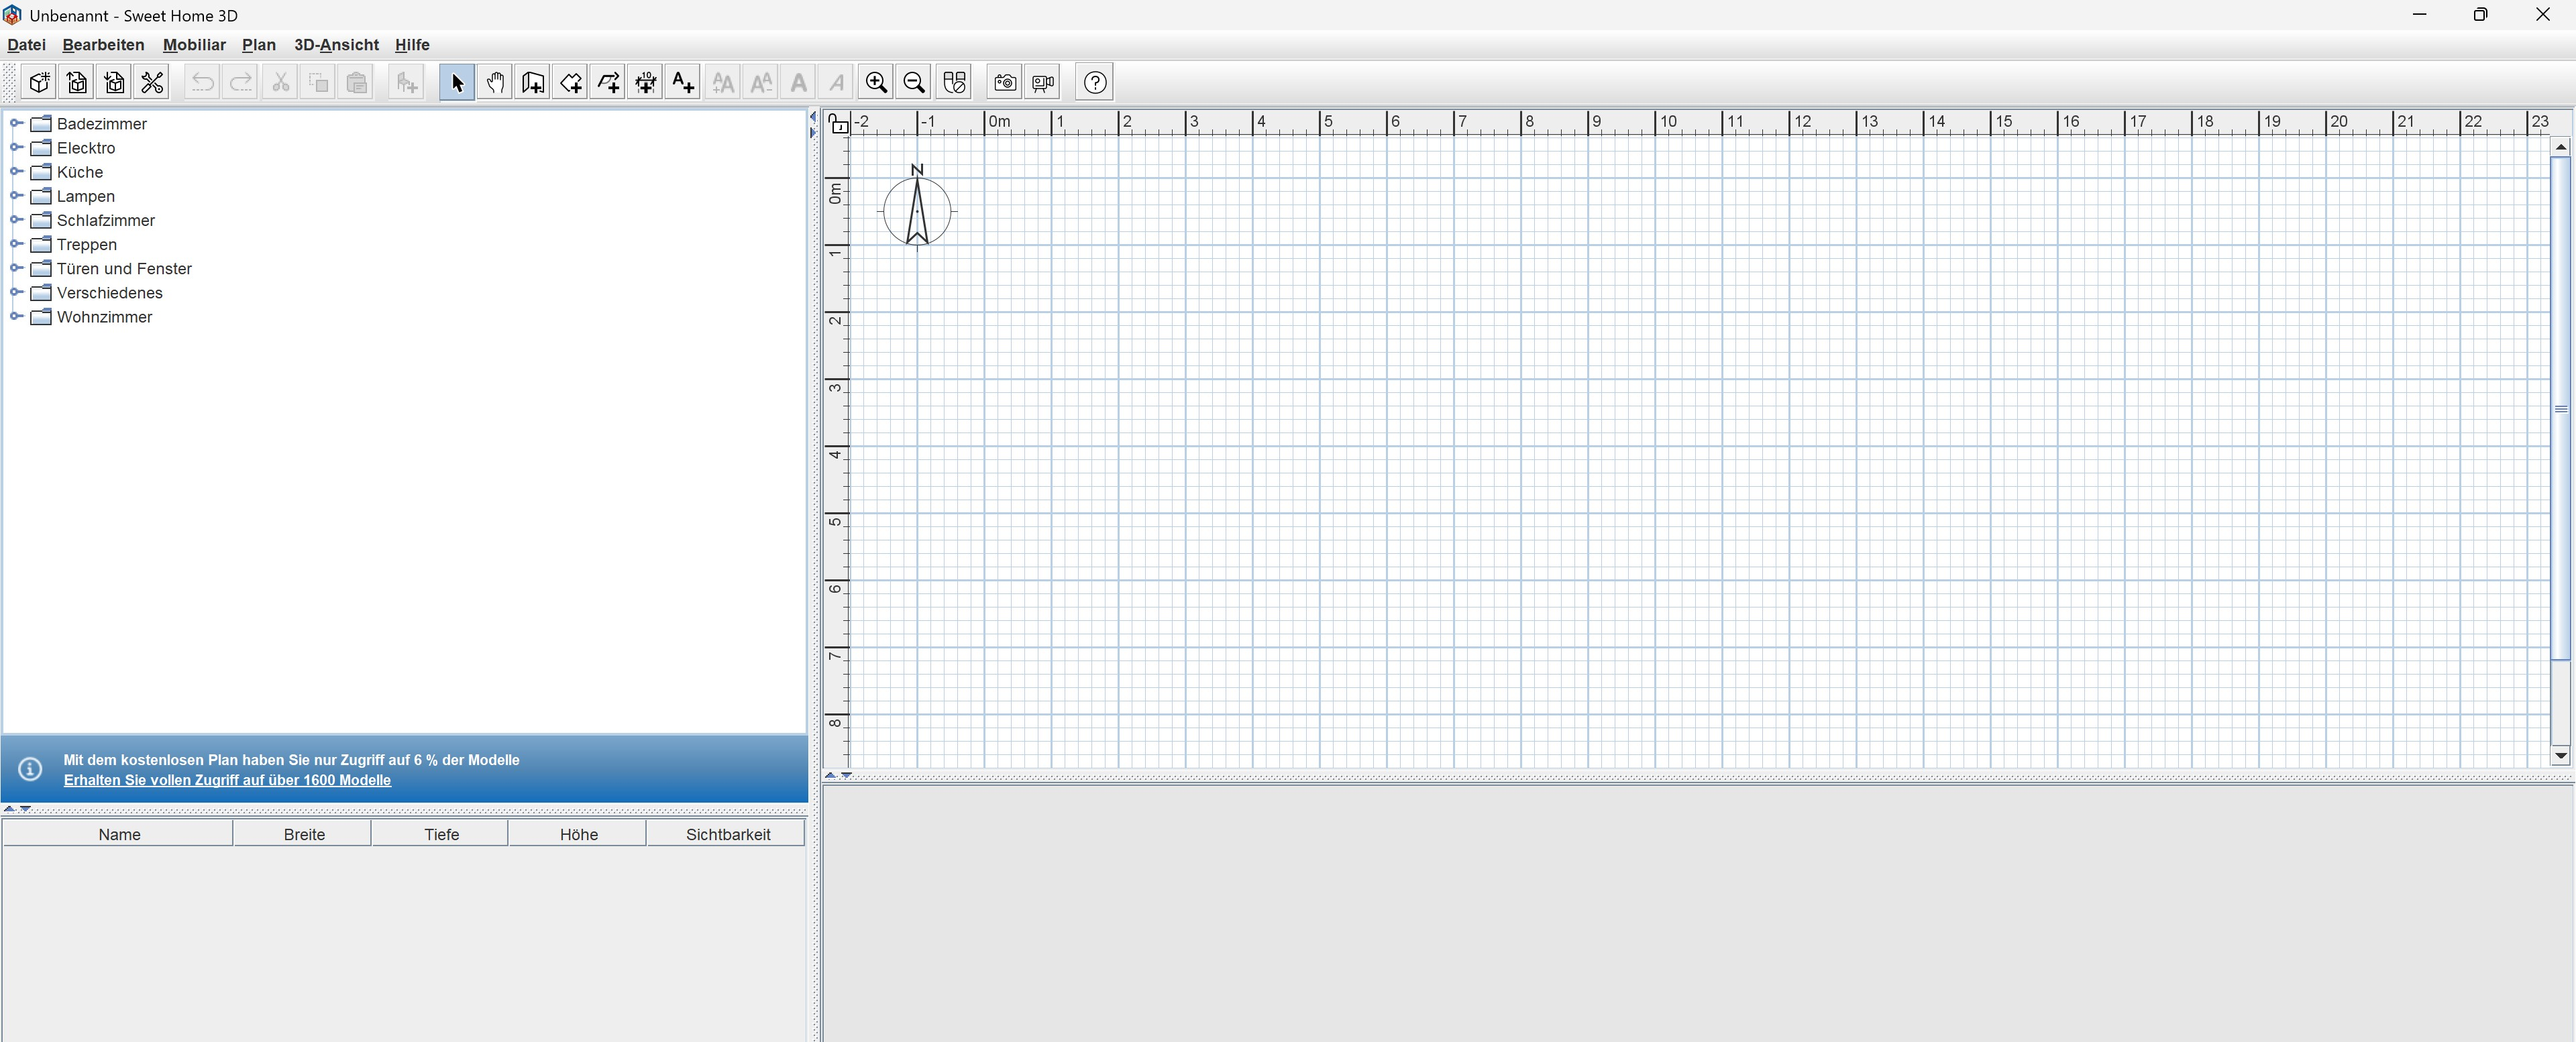Click the Open home toolbar icon
Viewport: 2576px width, 1042px height.
click(77, 82)
